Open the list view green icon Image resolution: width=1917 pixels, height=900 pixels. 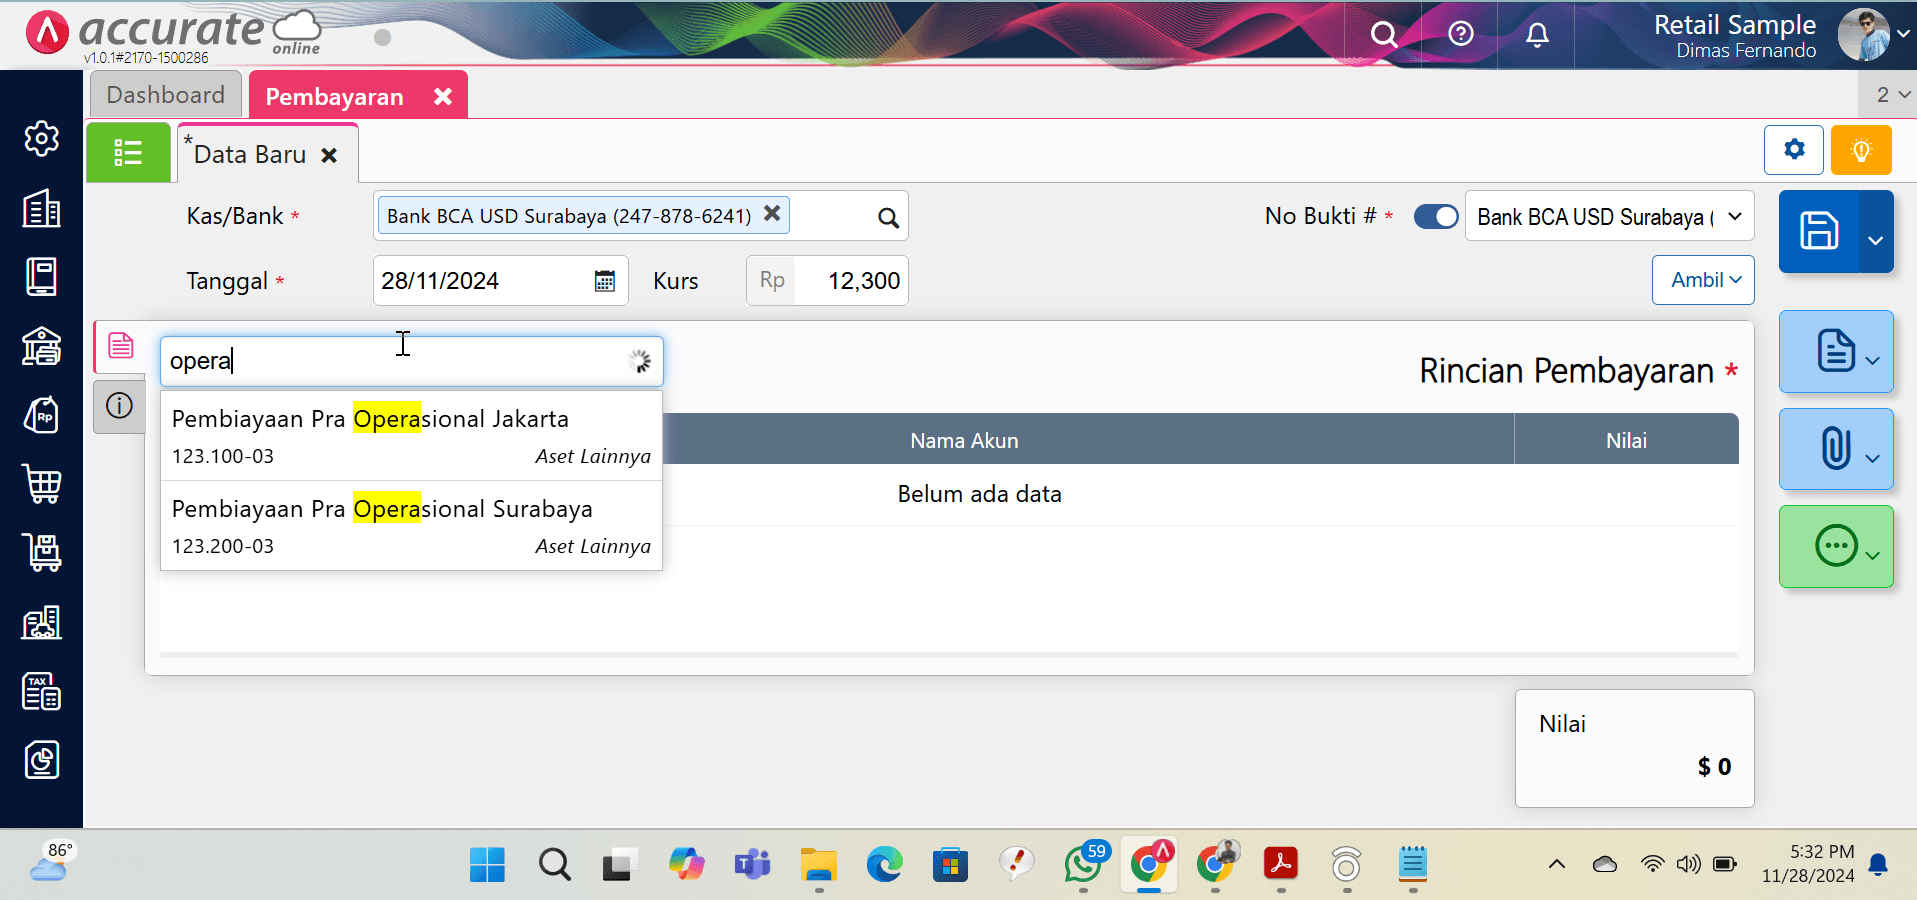coord(128,153)
